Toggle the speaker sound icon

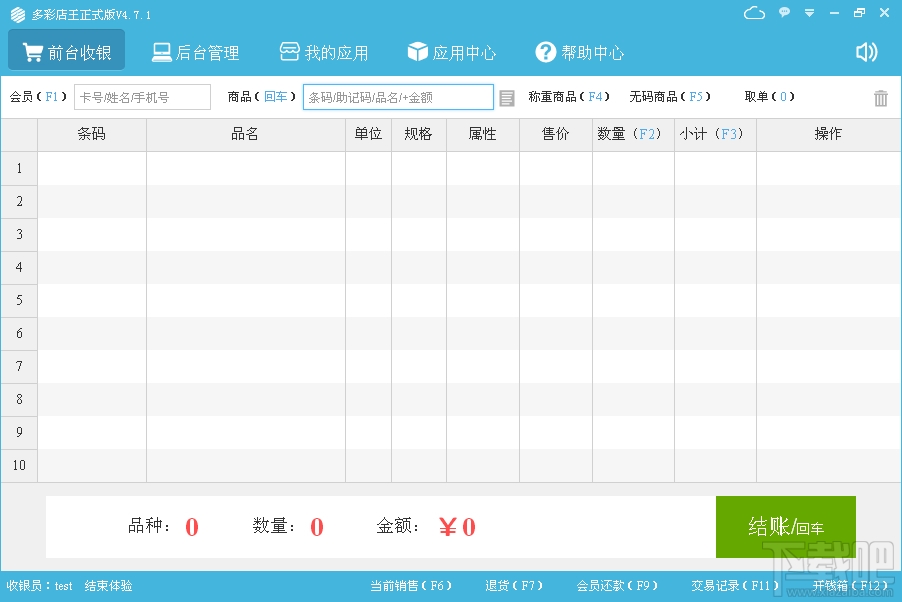866,52
